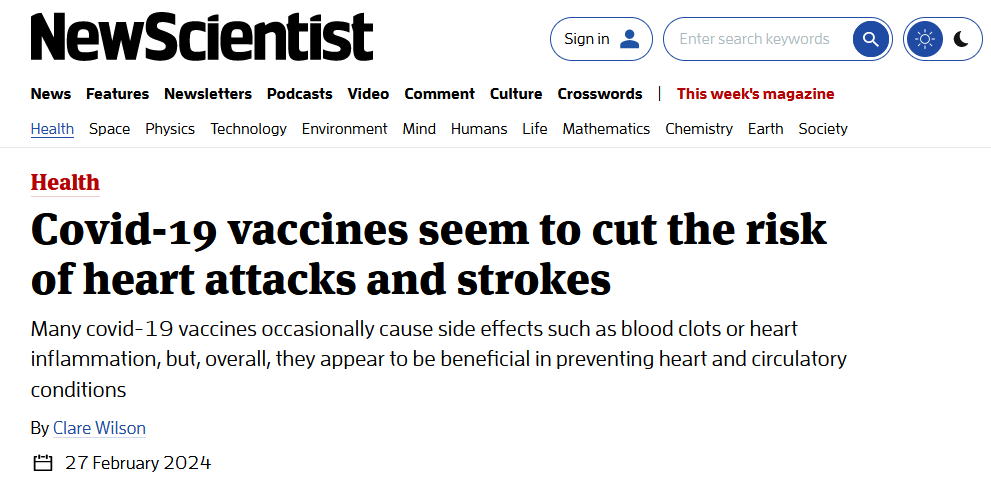Switch to dark mode moon icon
This screenshot has width=991, height=484.
pyautogui.click(x=961, y=39)
